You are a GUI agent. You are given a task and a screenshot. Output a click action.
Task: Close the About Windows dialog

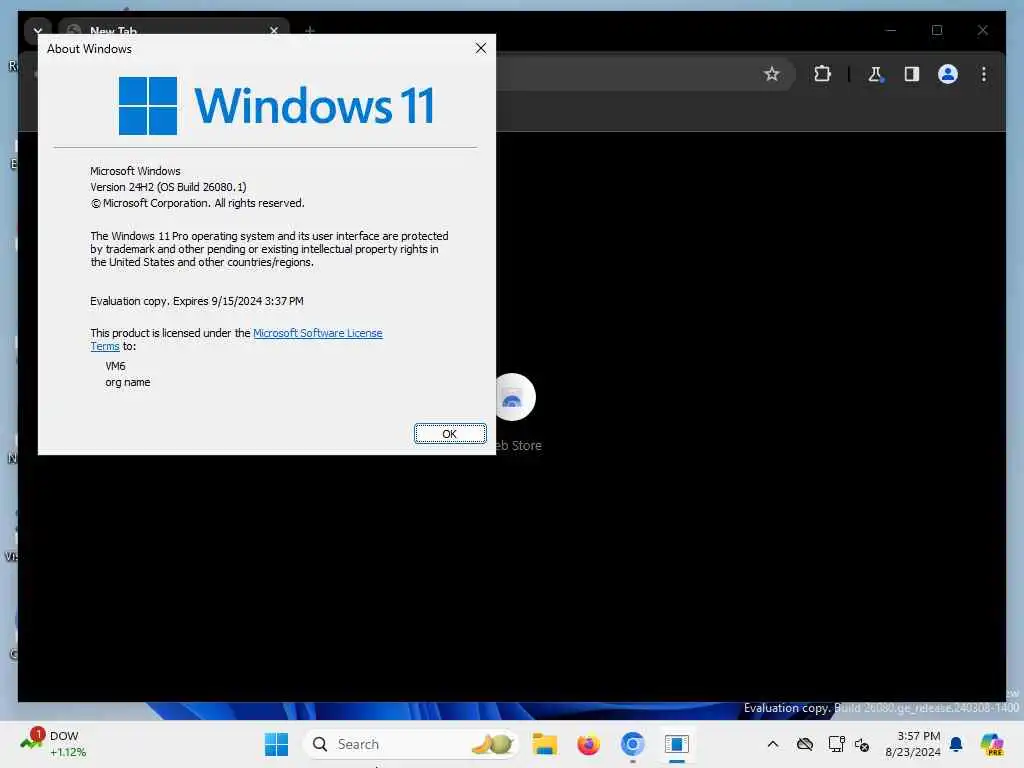tap(481, 48)
